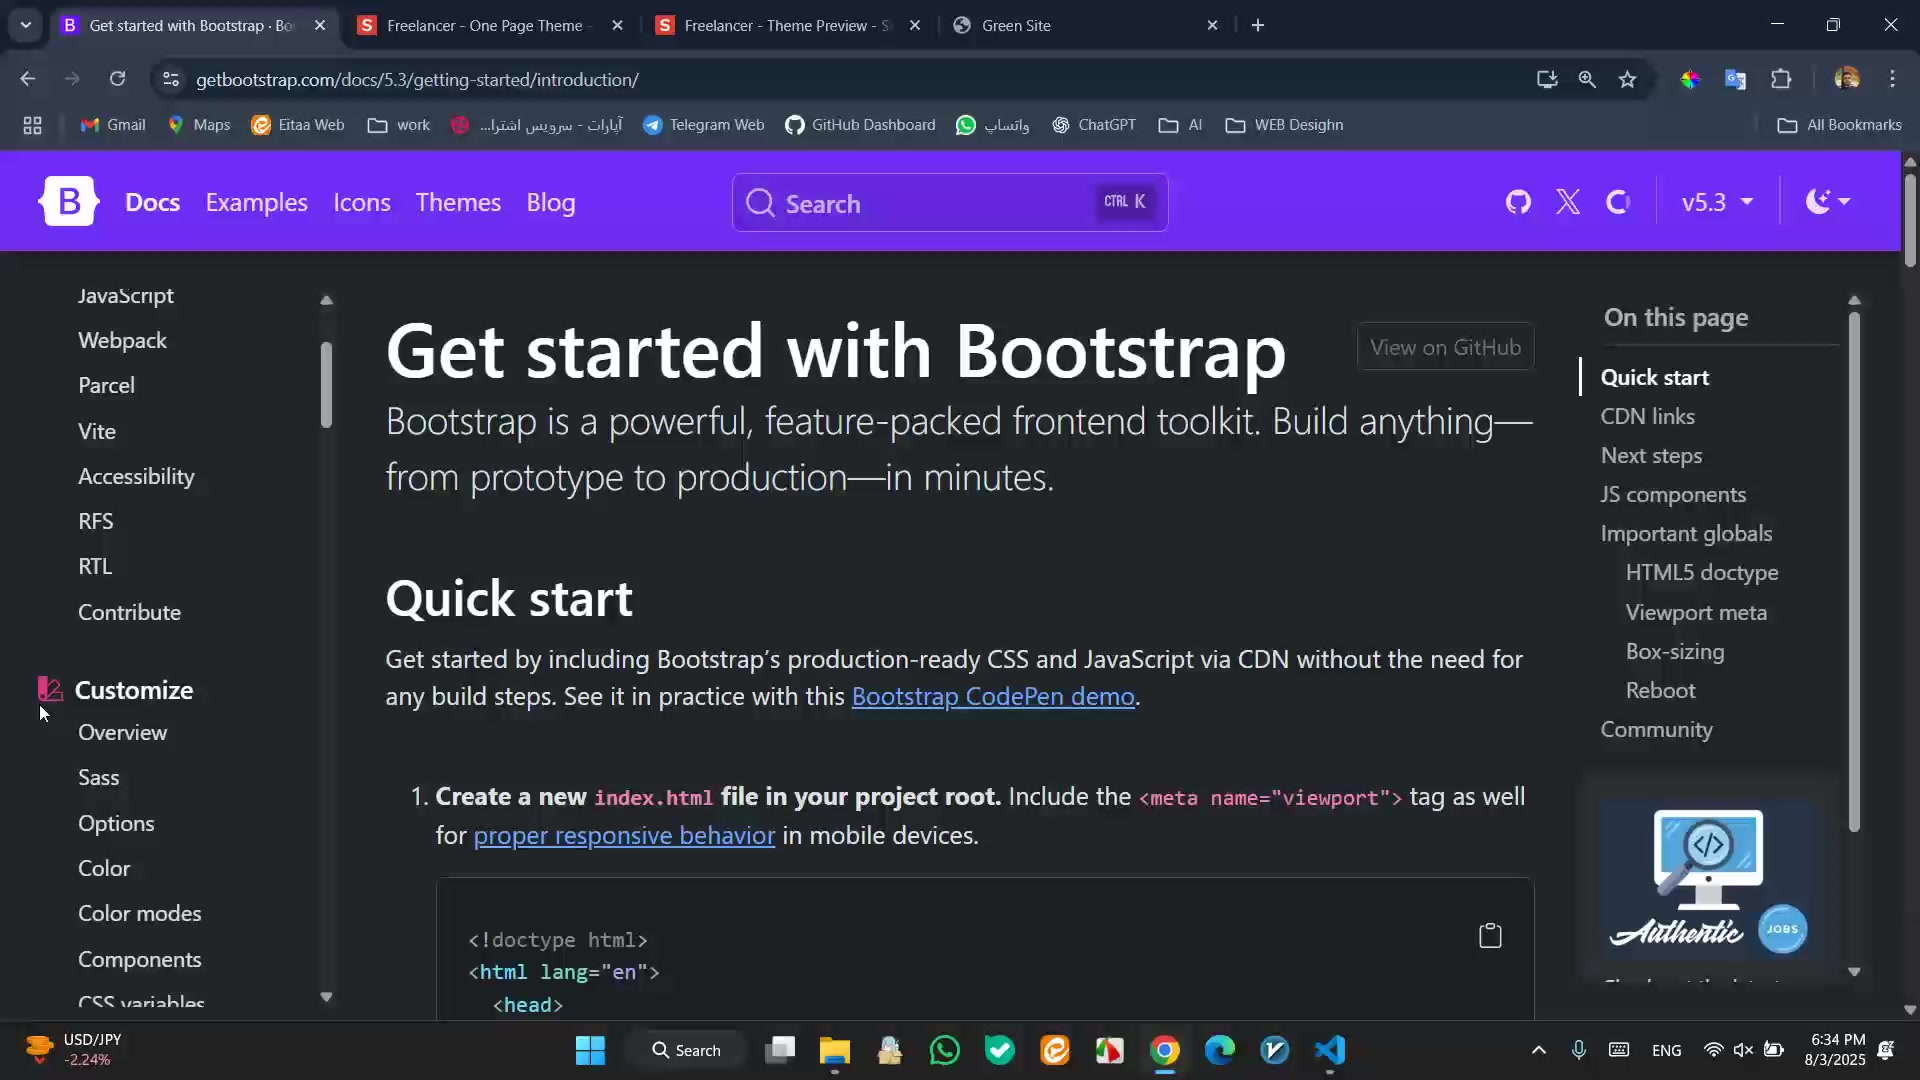Open the Chrome extensions puzzle icon
The width and height of the screenshot is (1920, 1080).
tap(1781, 79)
